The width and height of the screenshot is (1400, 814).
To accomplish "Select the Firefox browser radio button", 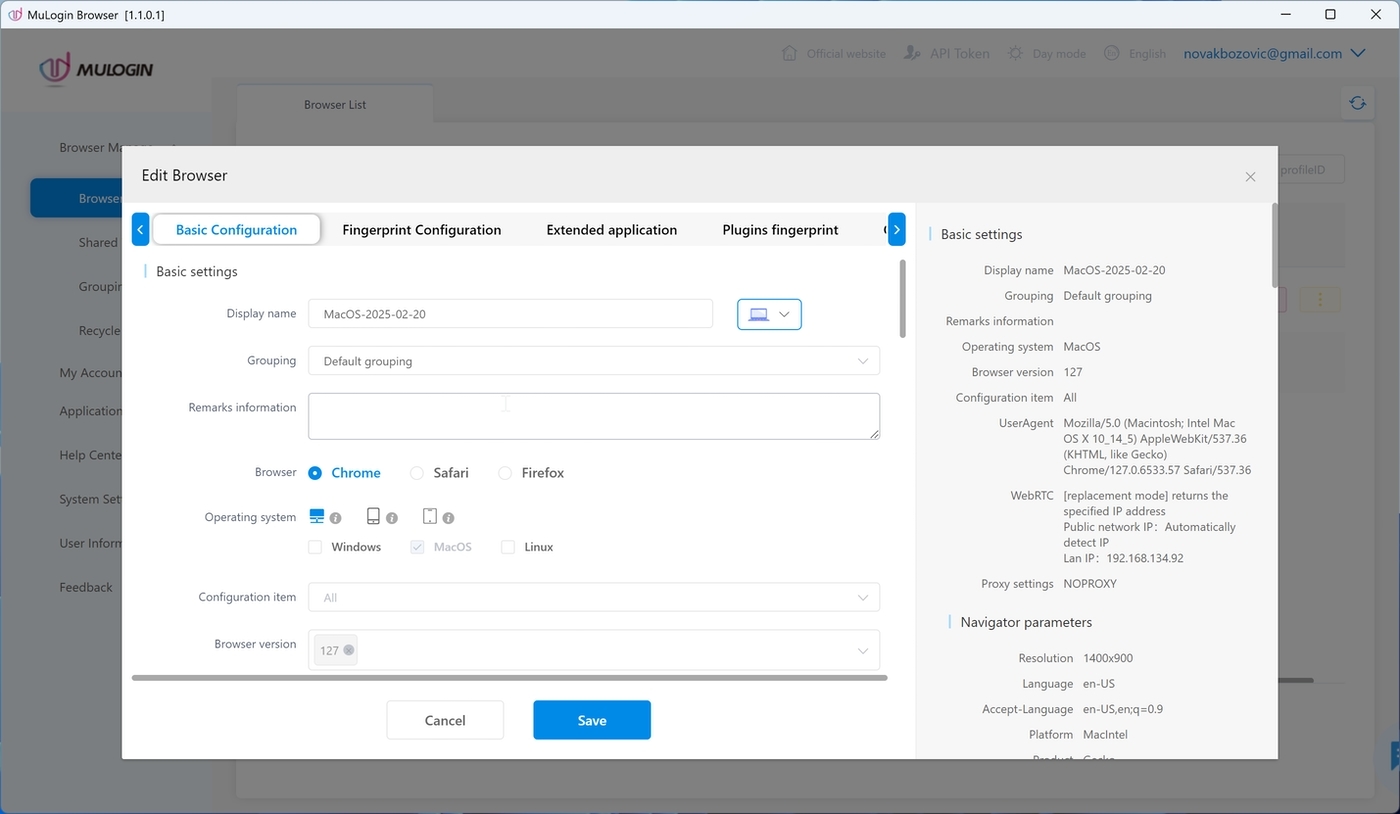I will click(x=505, y=473).
